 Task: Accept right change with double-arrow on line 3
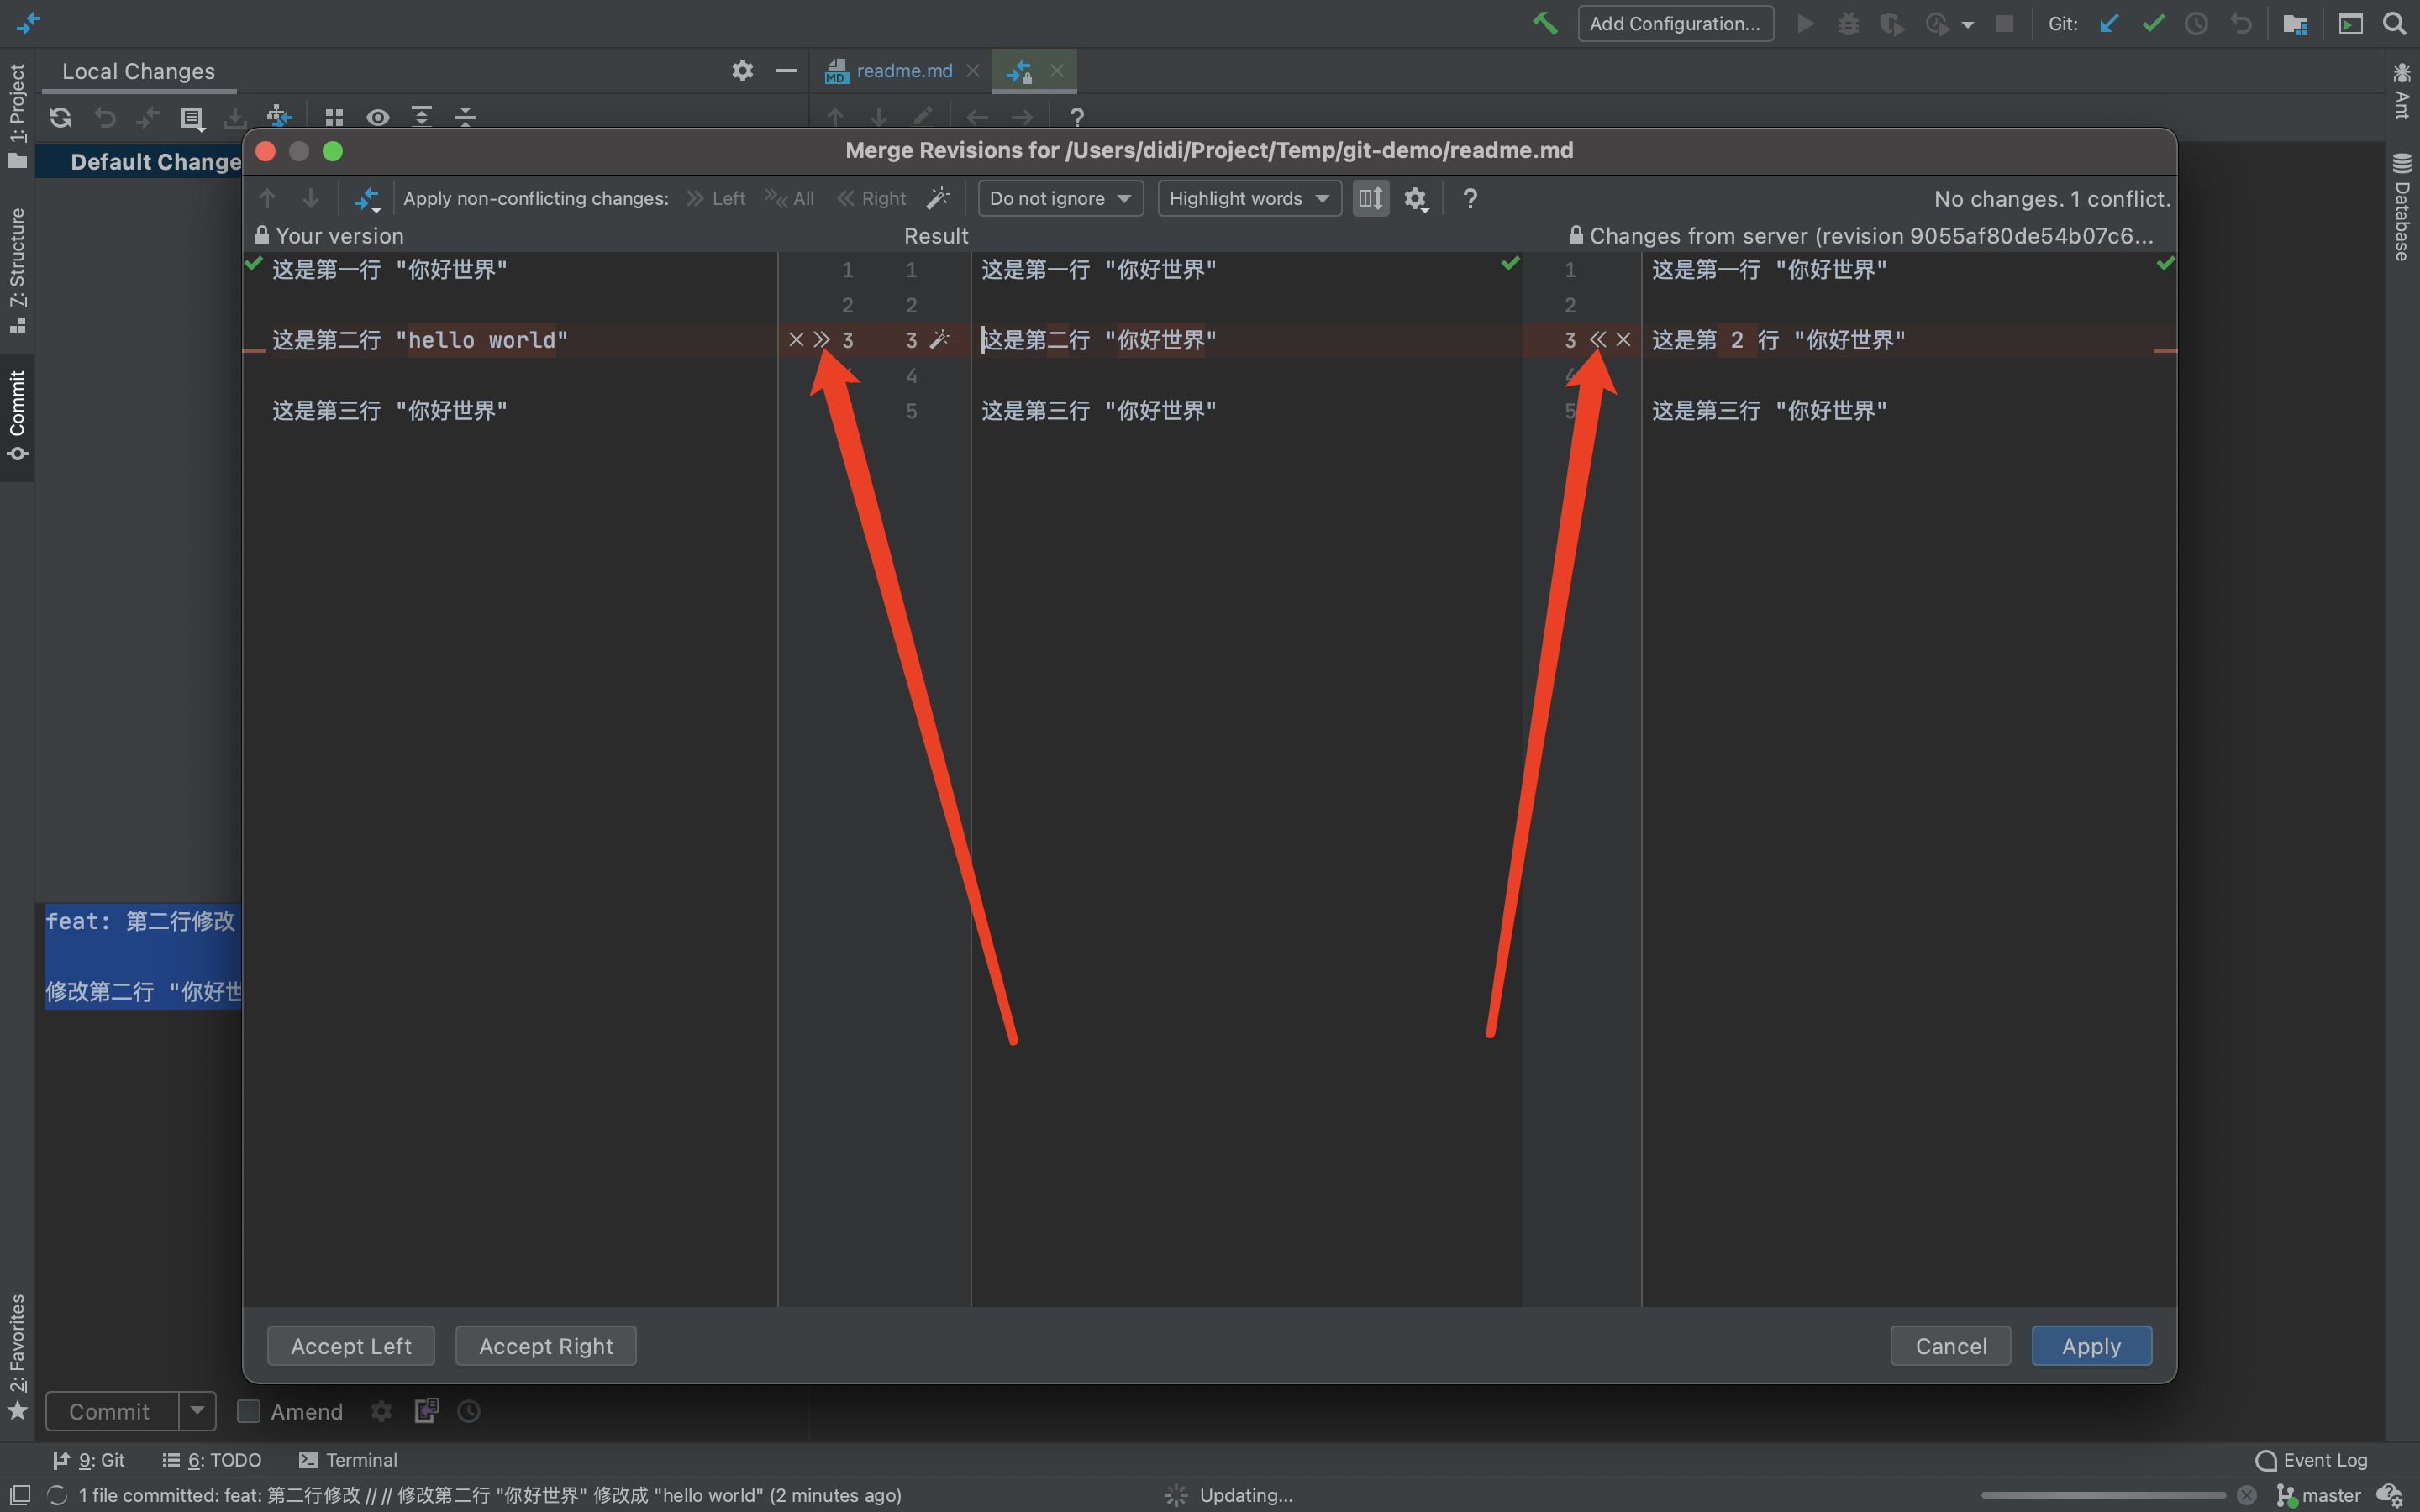click(1597, 340)
